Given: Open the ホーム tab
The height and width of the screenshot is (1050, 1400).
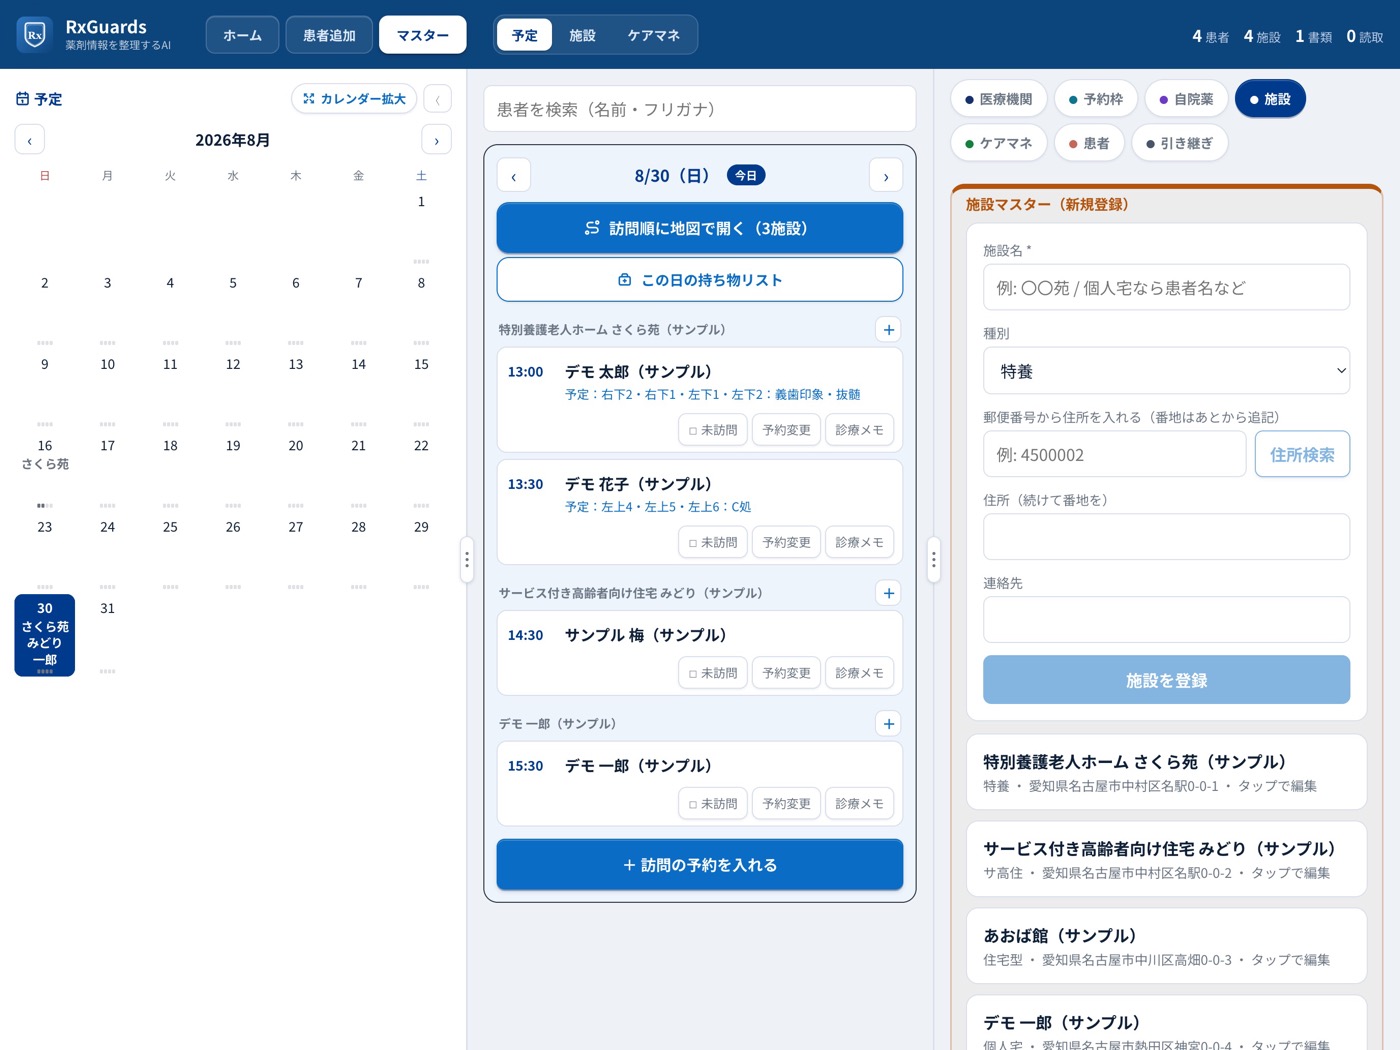Looking at the screenshot, I should pos(242,35).
